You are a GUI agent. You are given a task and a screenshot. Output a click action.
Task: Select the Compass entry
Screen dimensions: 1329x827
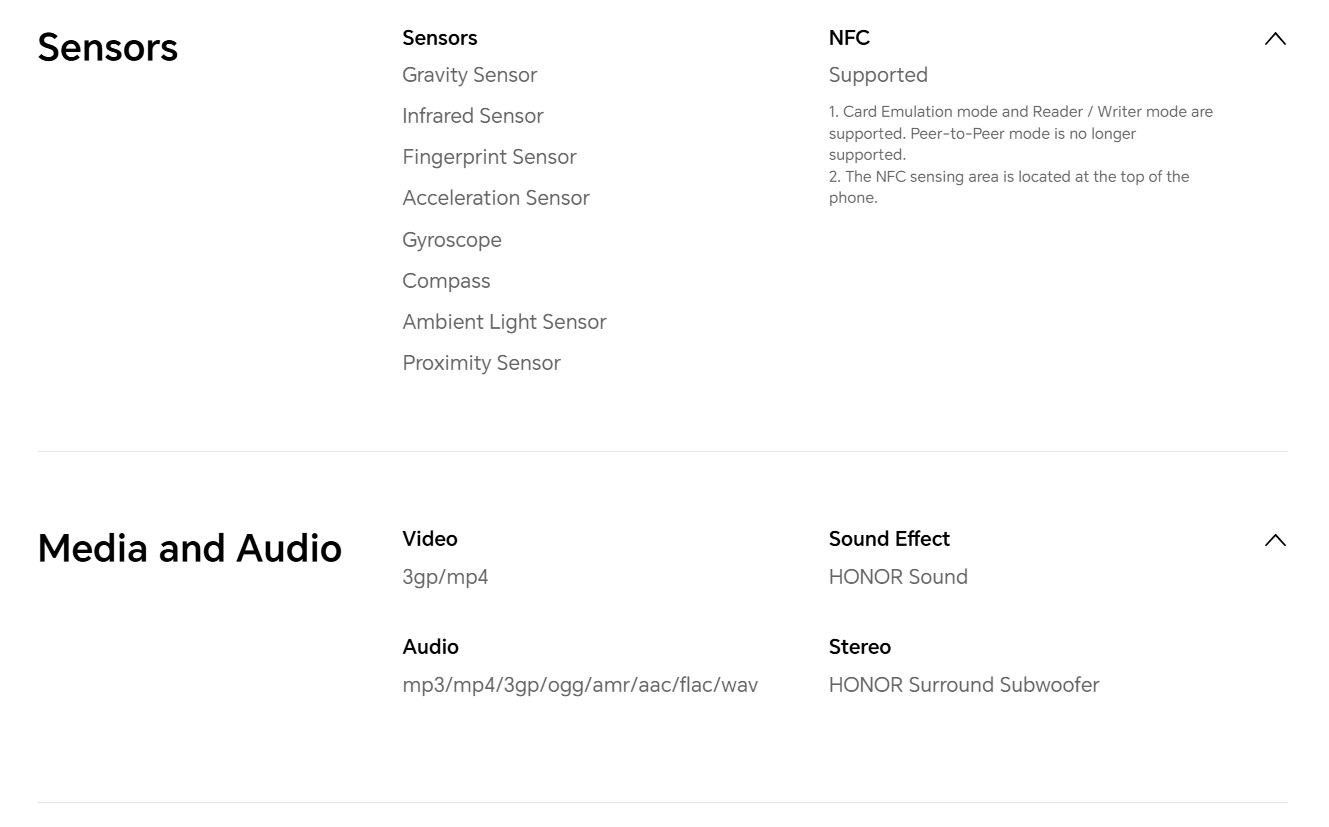tap(446, 281)
